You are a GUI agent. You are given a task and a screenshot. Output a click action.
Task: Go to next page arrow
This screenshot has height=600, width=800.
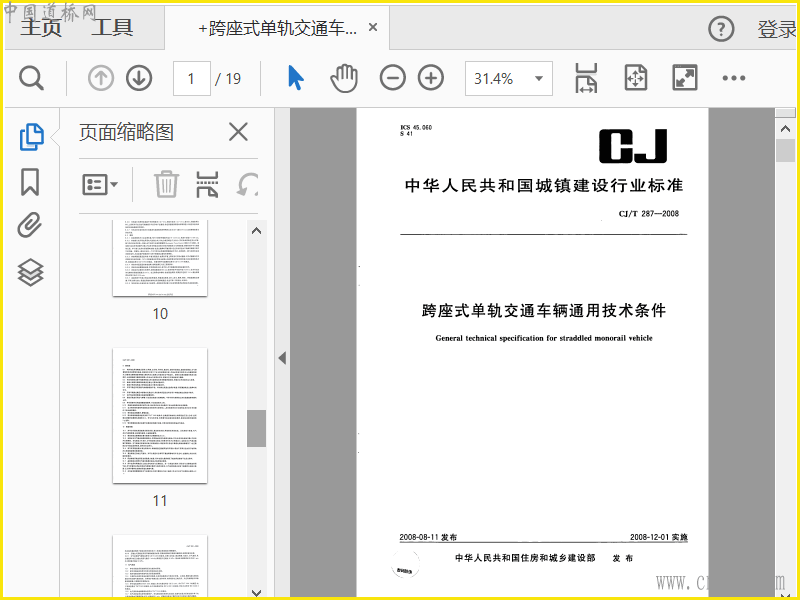tap(139, 79)
